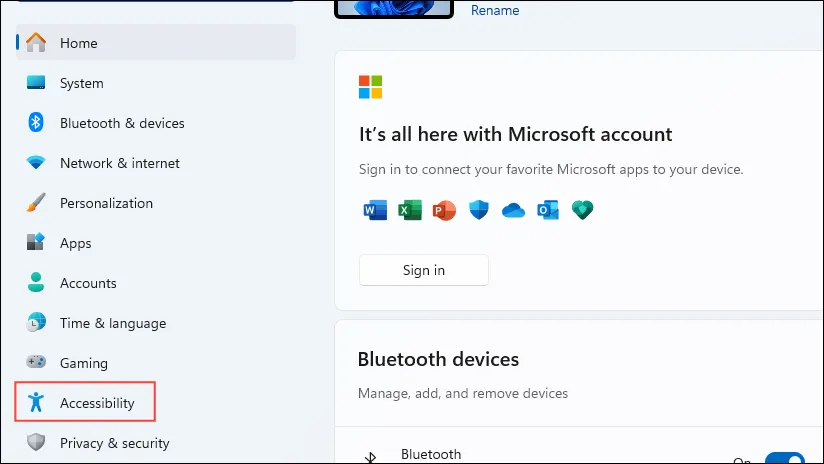Click the Apps icon in sidebar
This screenshot has width=824, height=464.
click(36, 242)
